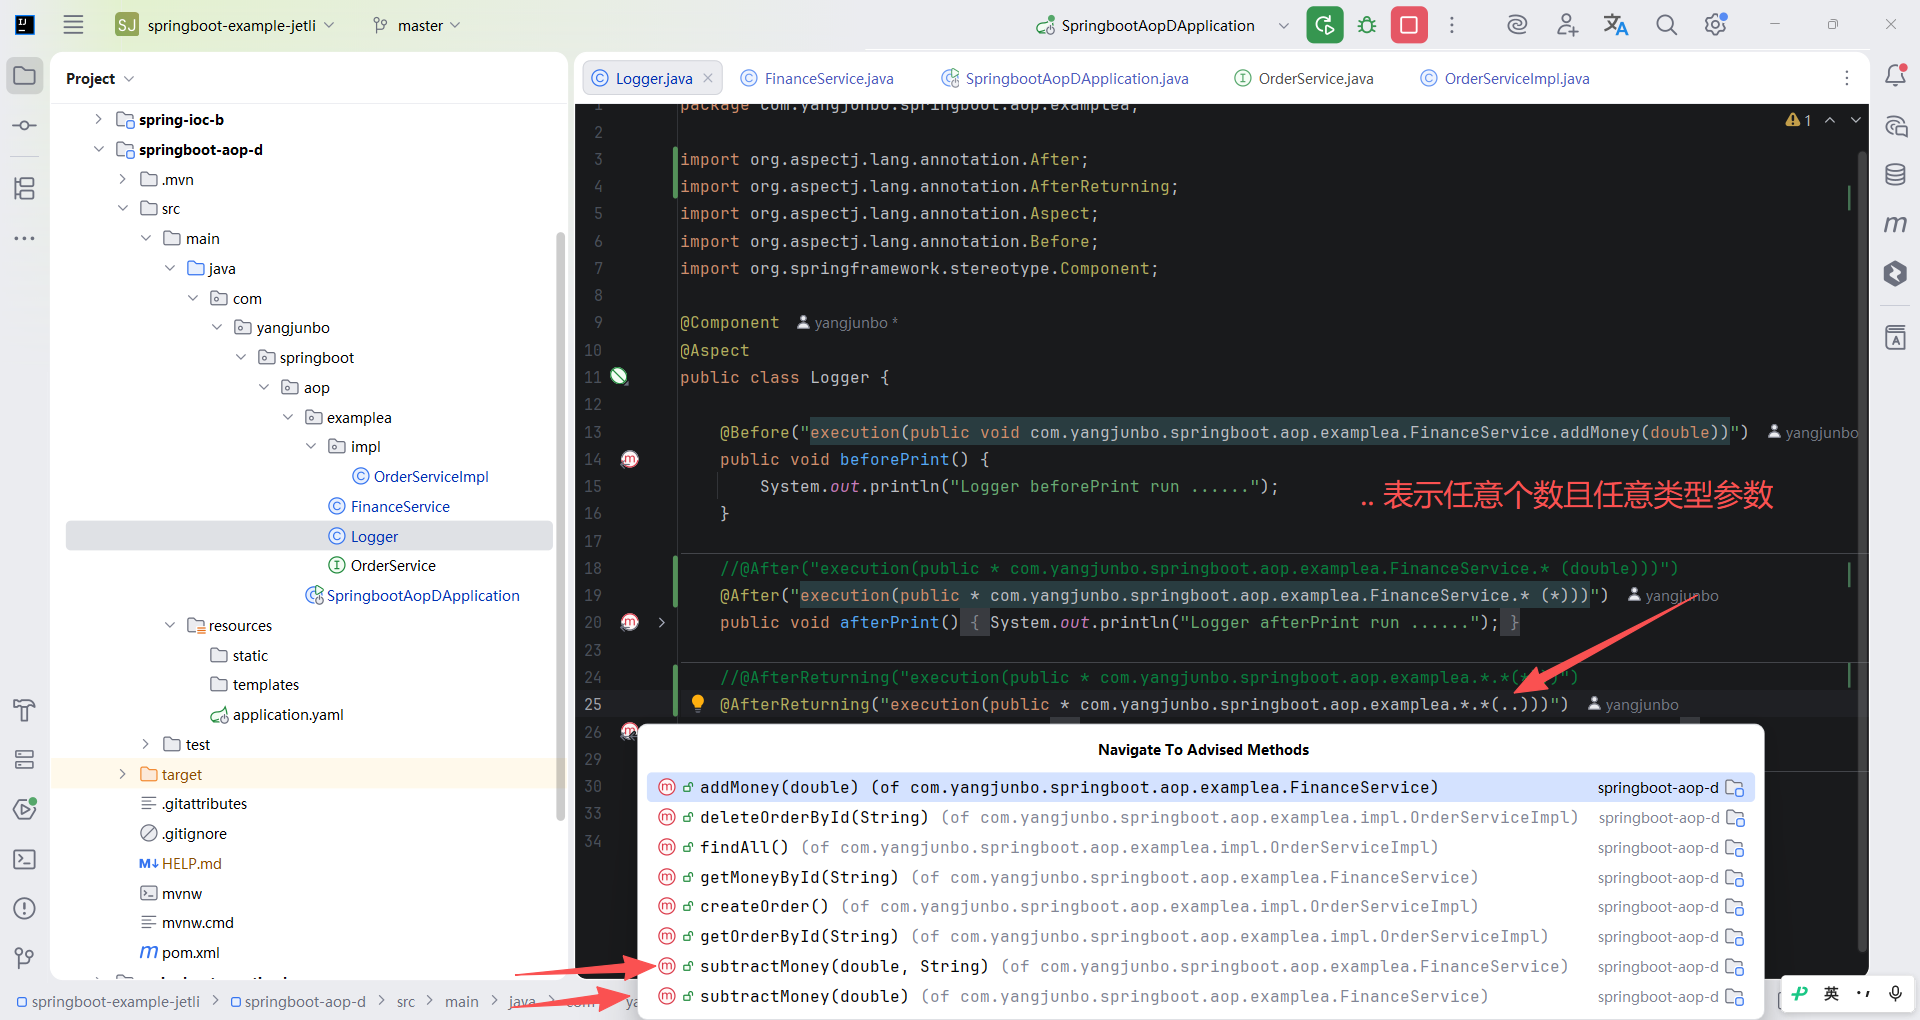This screenshot has height=1020, width=1920.
Task: Switch to SpringbootAopDApplication.java tab
Action: coord(1065,78)
